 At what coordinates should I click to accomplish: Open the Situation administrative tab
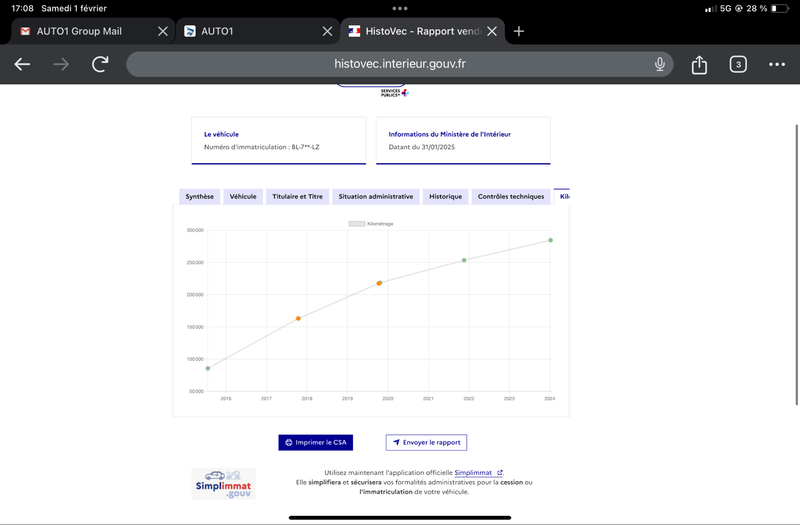coord(376,196)
